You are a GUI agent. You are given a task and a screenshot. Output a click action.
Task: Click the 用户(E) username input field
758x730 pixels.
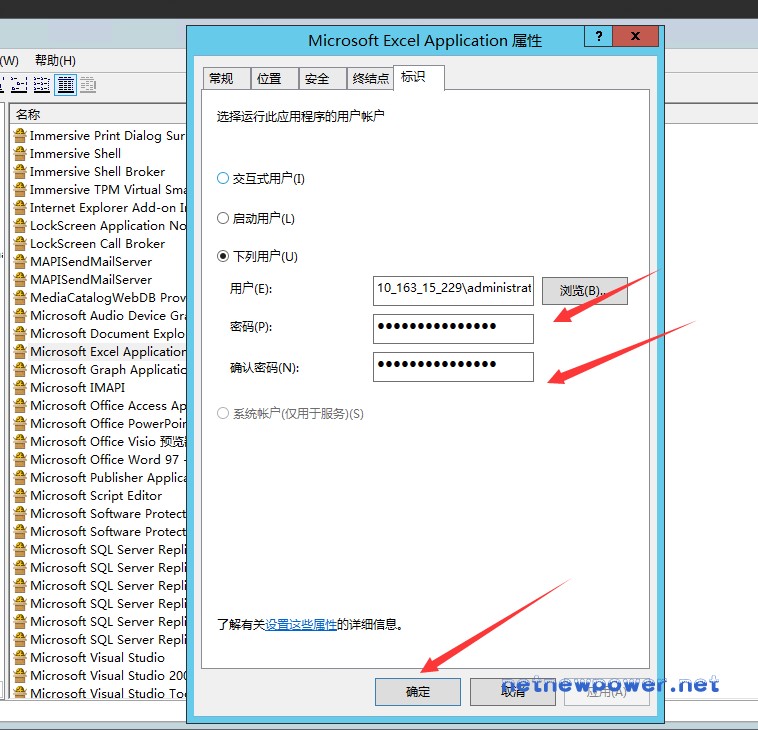pos(453,290)
